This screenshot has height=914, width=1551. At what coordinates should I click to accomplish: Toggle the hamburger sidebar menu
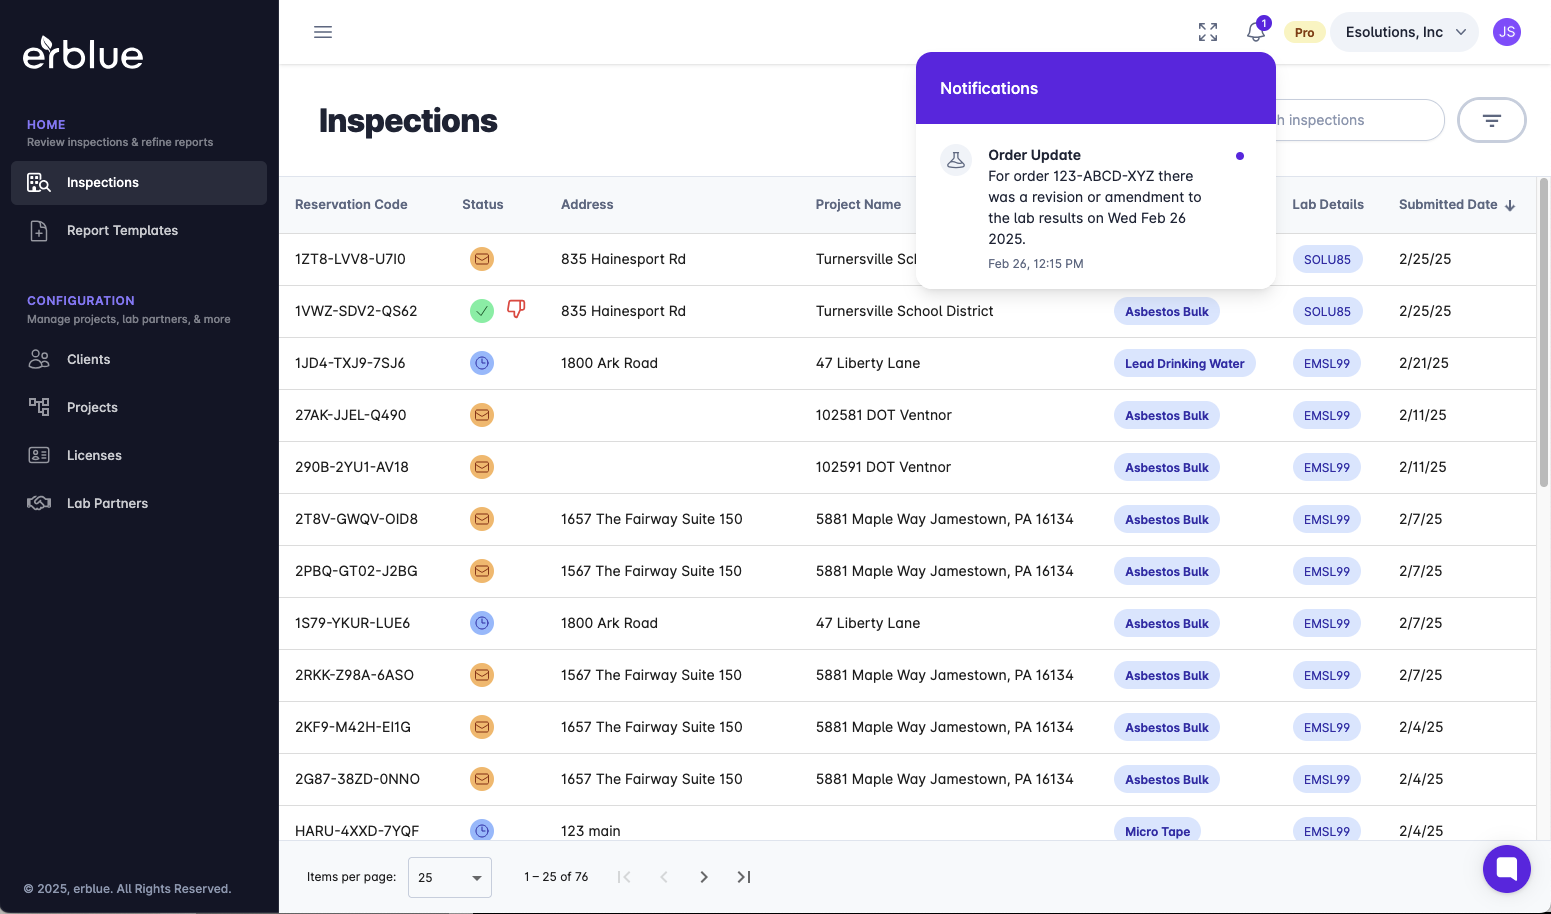[x=323, y=32]
